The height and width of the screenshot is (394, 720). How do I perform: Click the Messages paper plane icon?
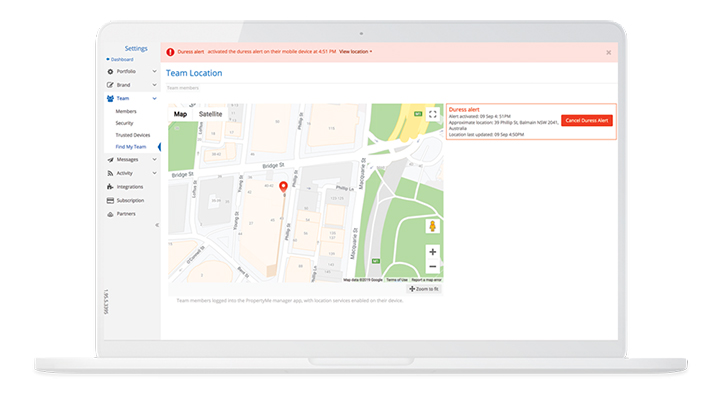tap(110, 160)
